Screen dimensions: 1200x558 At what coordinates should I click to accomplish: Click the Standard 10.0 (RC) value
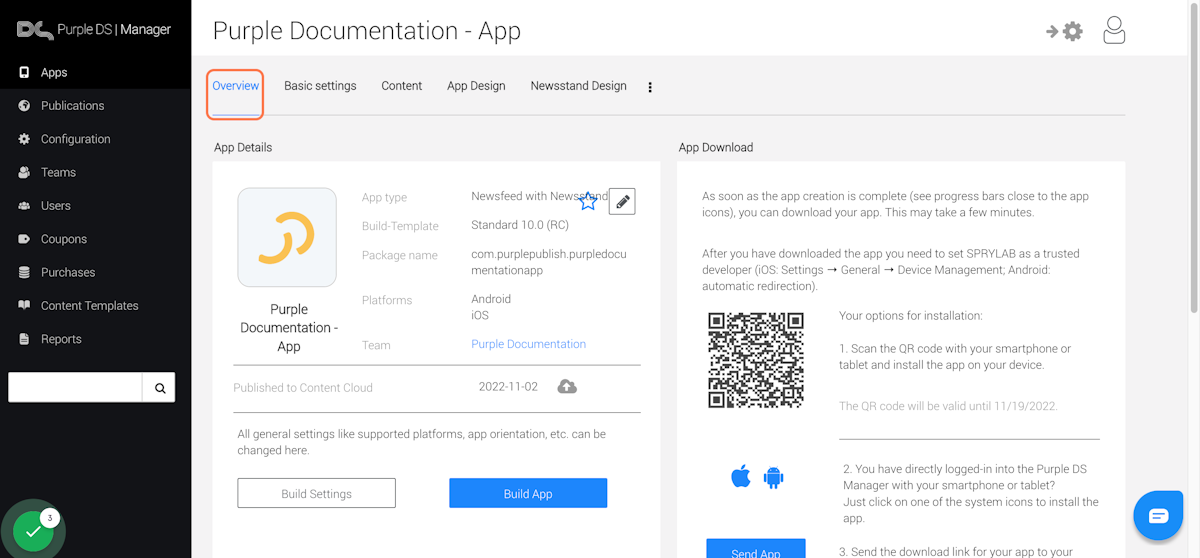[x=520, y=225]
